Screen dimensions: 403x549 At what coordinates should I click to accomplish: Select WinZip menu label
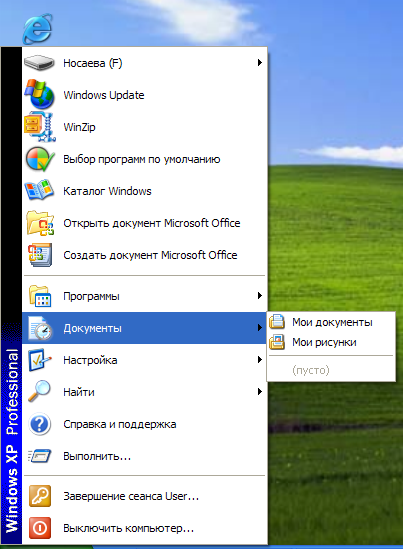click(79, 127)
